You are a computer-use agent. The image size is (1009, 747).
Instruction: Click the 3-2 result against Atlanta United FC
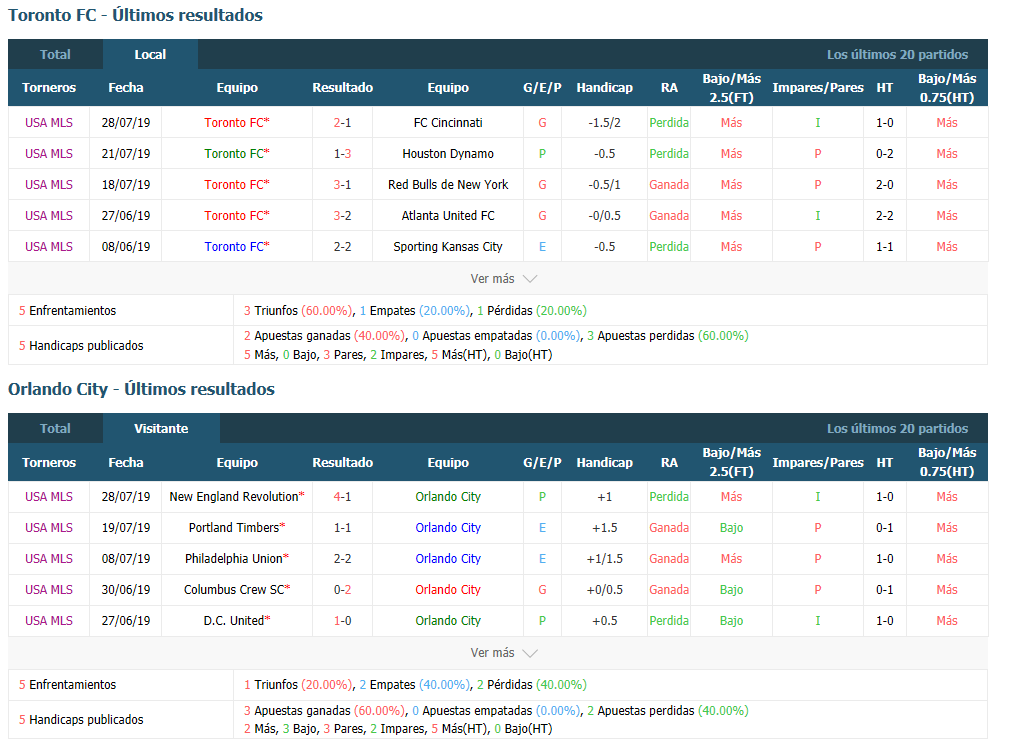[x=342, y=216]
